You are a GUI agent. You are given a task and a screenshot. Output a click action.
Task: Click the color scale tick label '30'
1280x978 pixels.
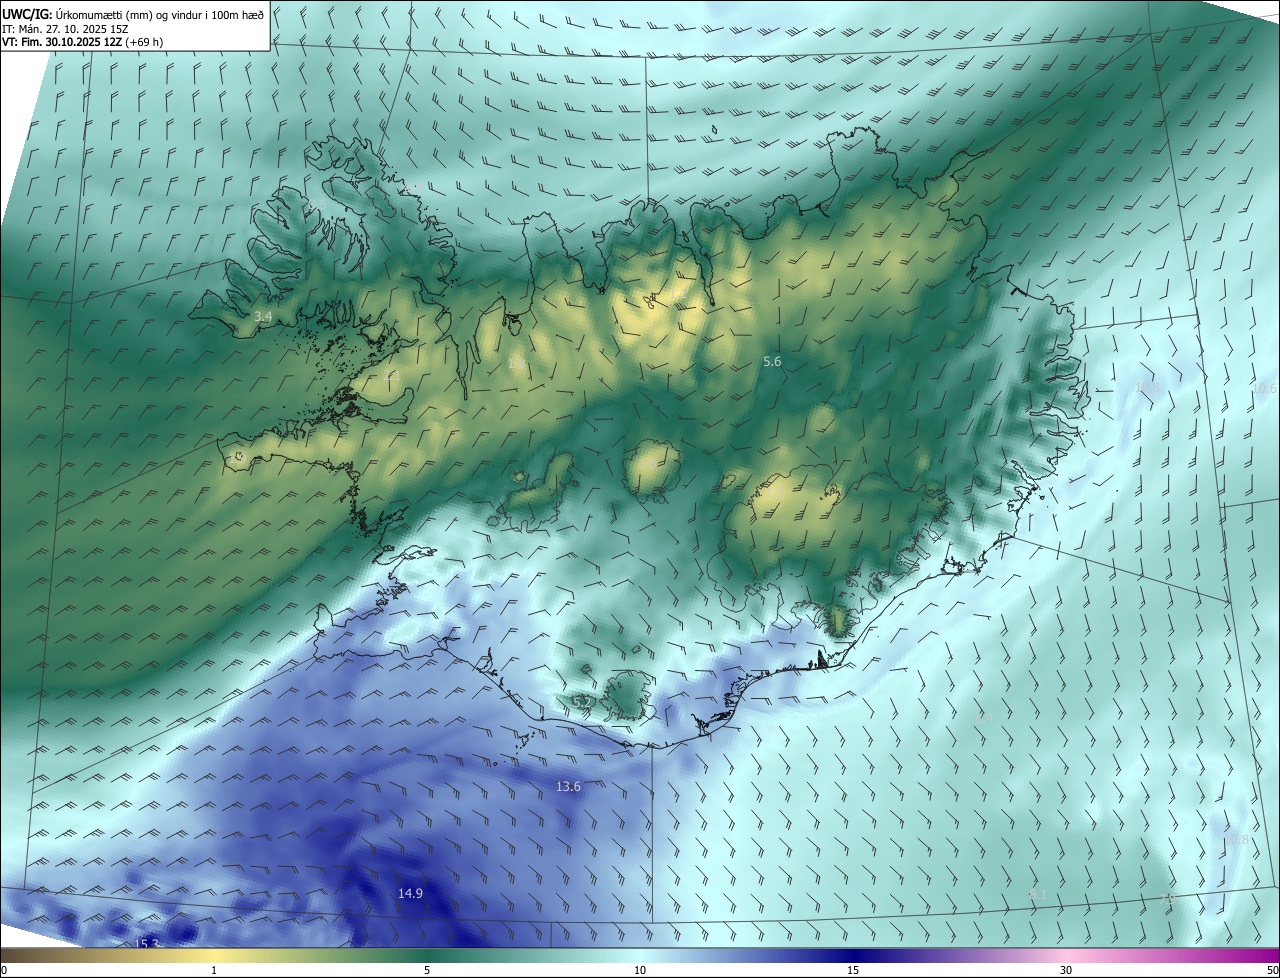[x=1066, y=971]
